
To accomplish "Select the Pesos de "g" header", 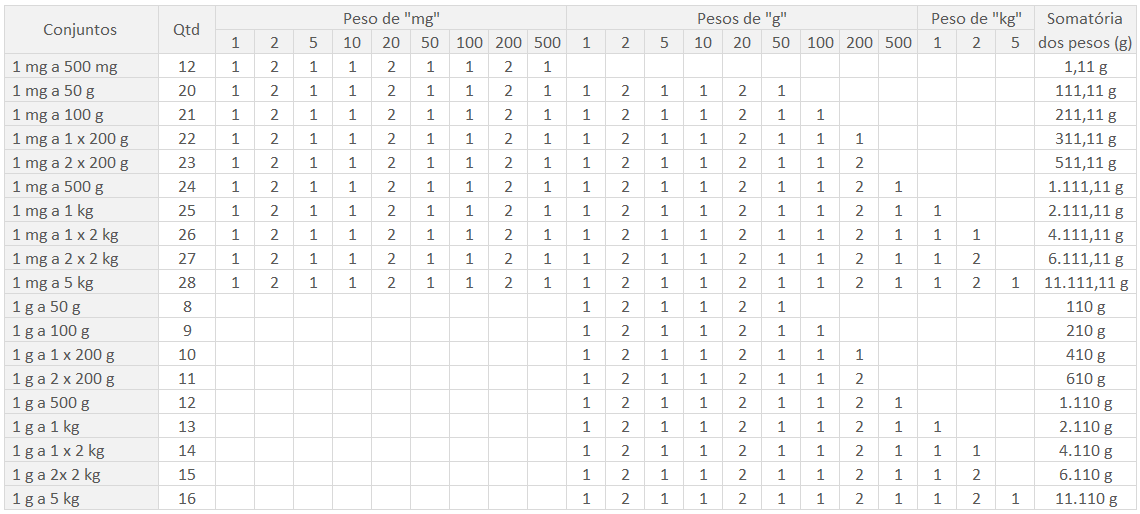I will pos(742,17).
